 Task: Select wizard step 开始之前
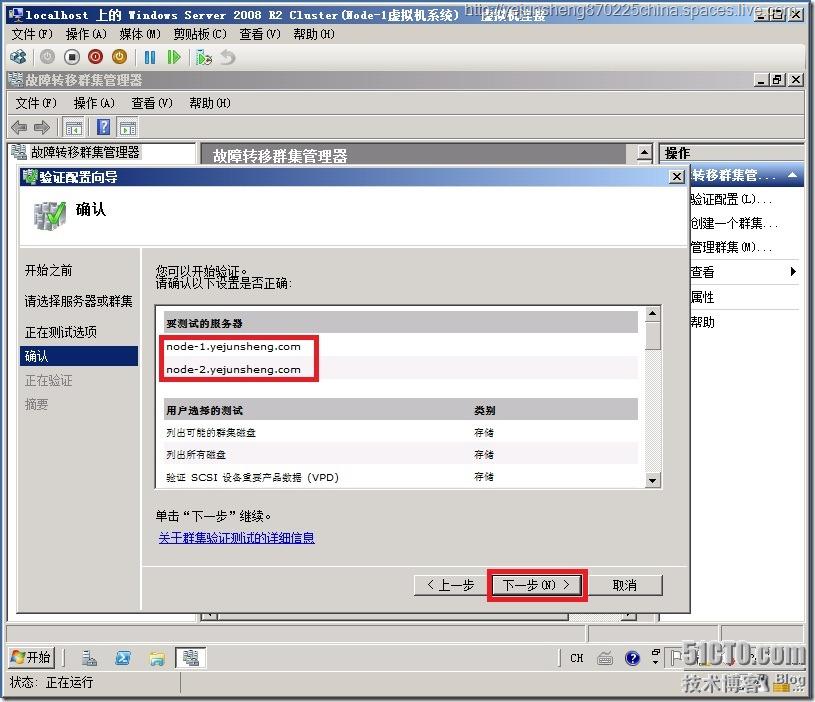click(x=48, y=271)
